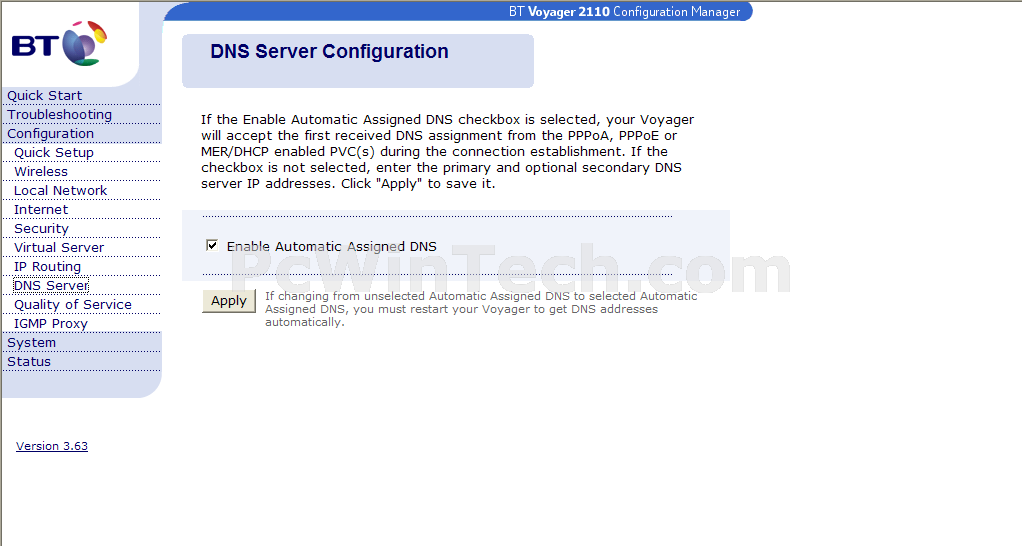Click the BT logo

59,43
